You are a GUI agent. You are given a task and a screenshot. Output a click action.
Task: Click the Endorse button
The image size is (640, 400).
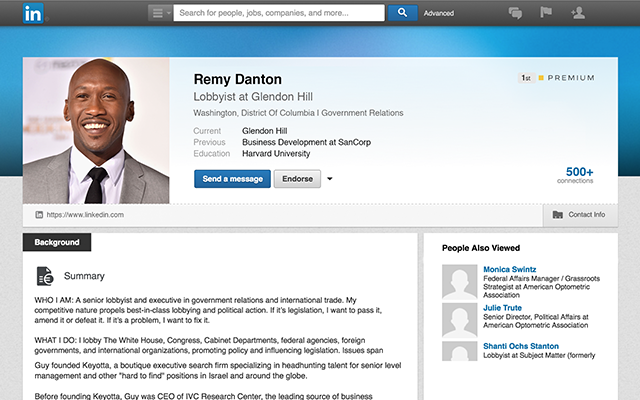[297, 179]
